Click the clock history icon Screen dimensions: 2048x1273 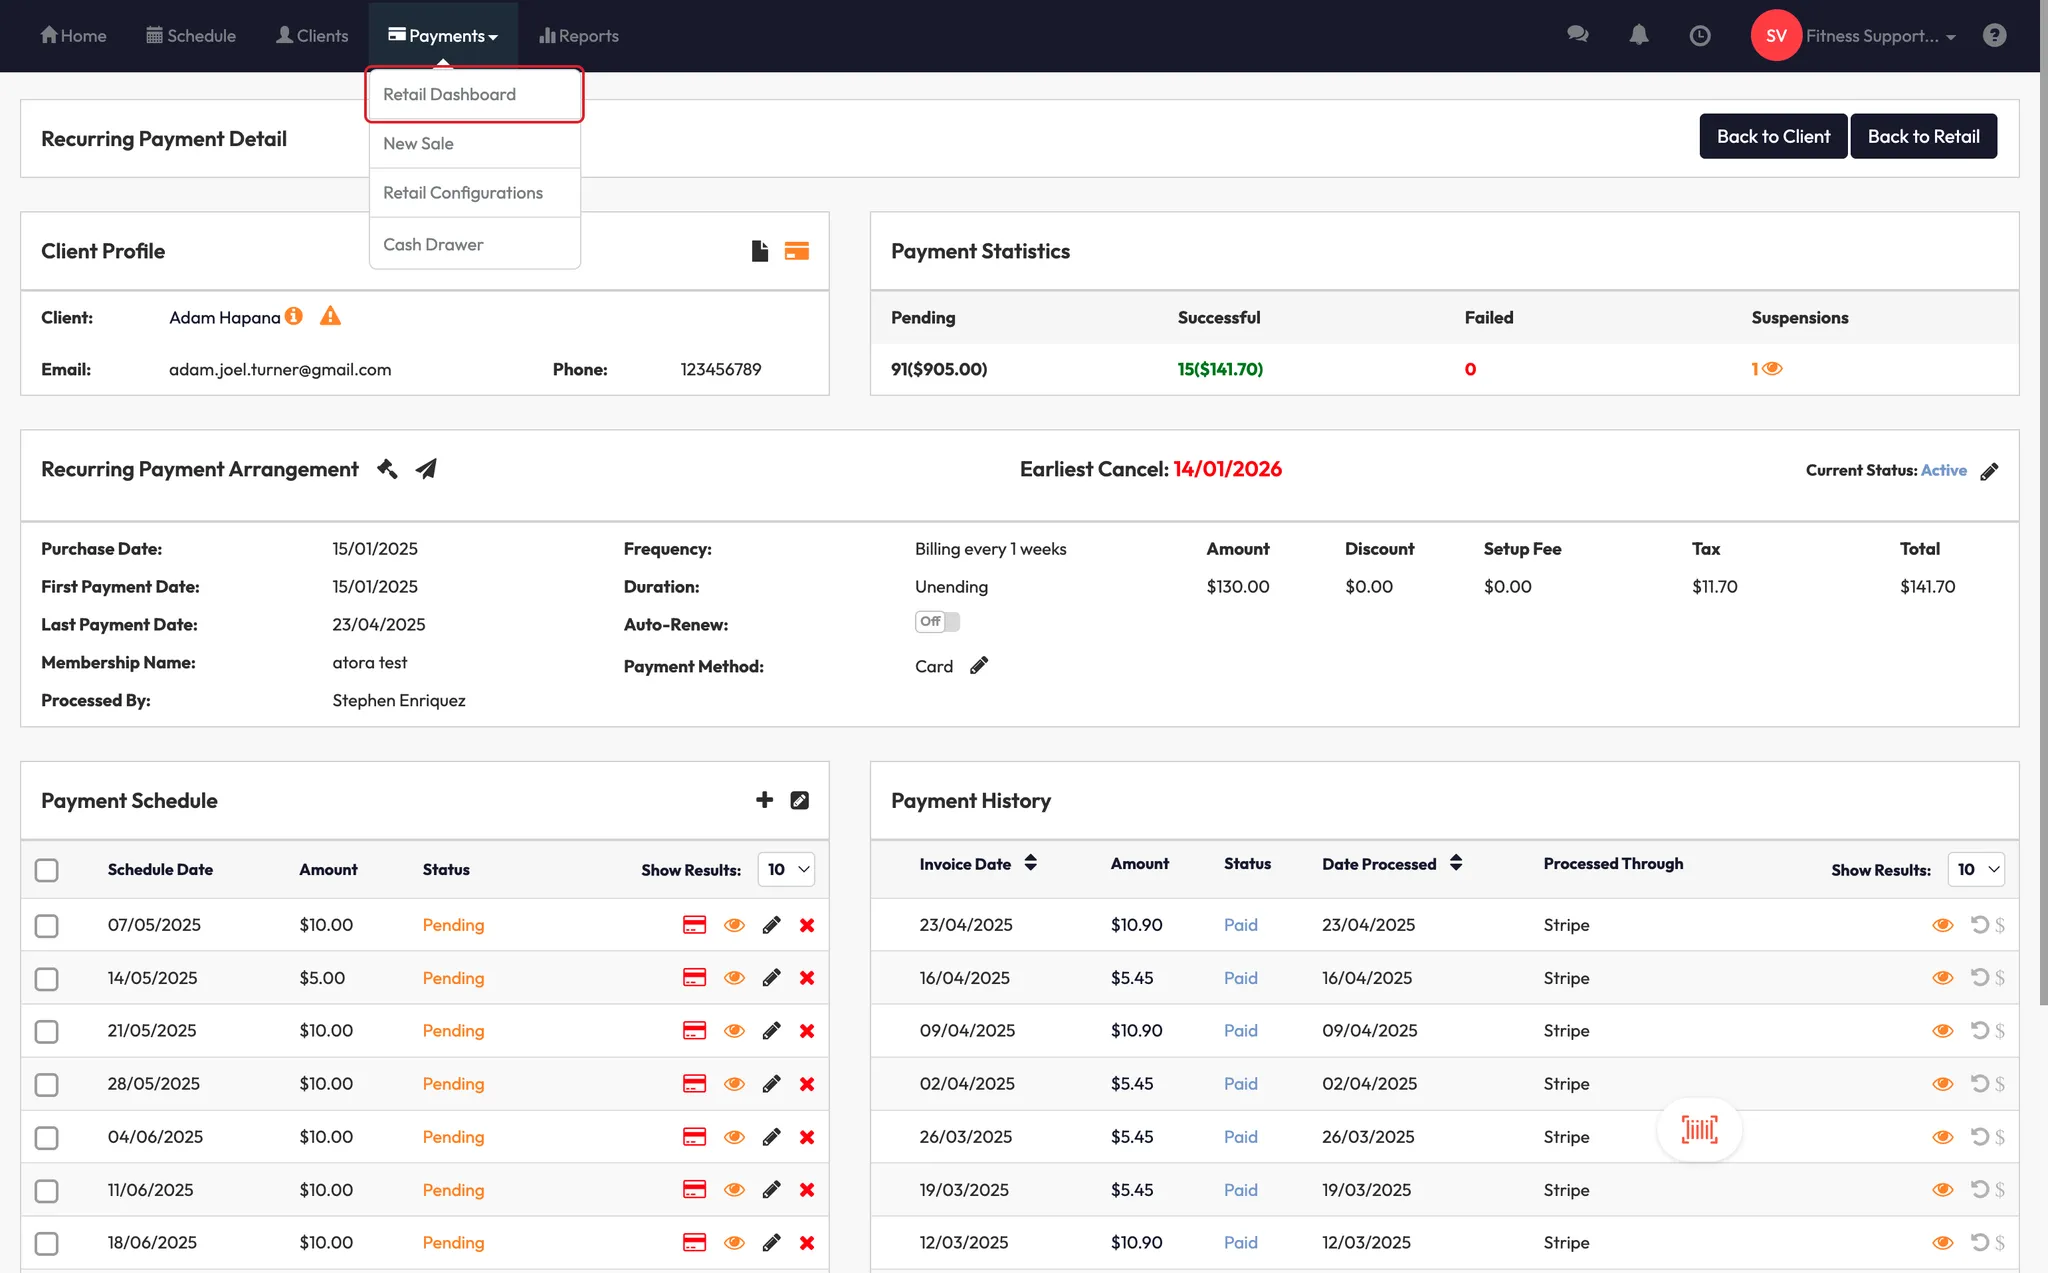coord(1699,36)
